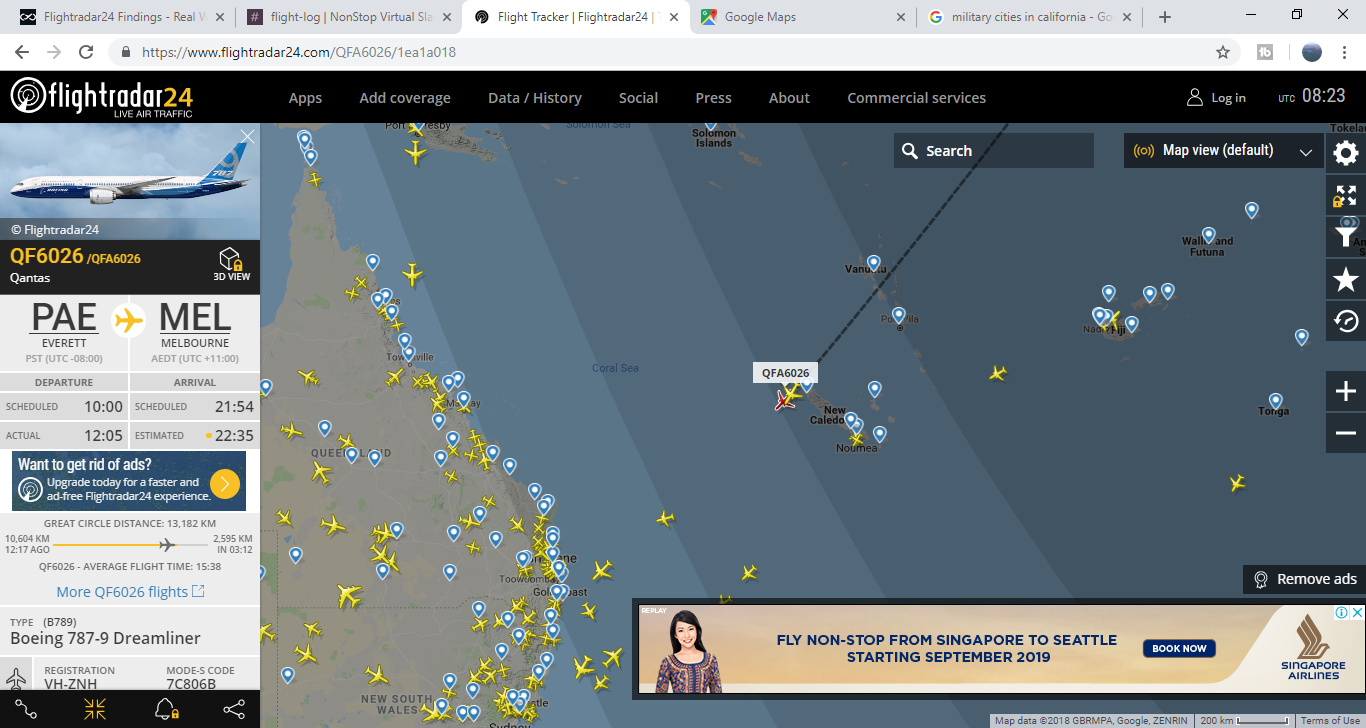Image resolution: width=1366 pixels, height=728 pixels.
Task: Open bookmarks star on map sidebar
Action: [1346, 280]
